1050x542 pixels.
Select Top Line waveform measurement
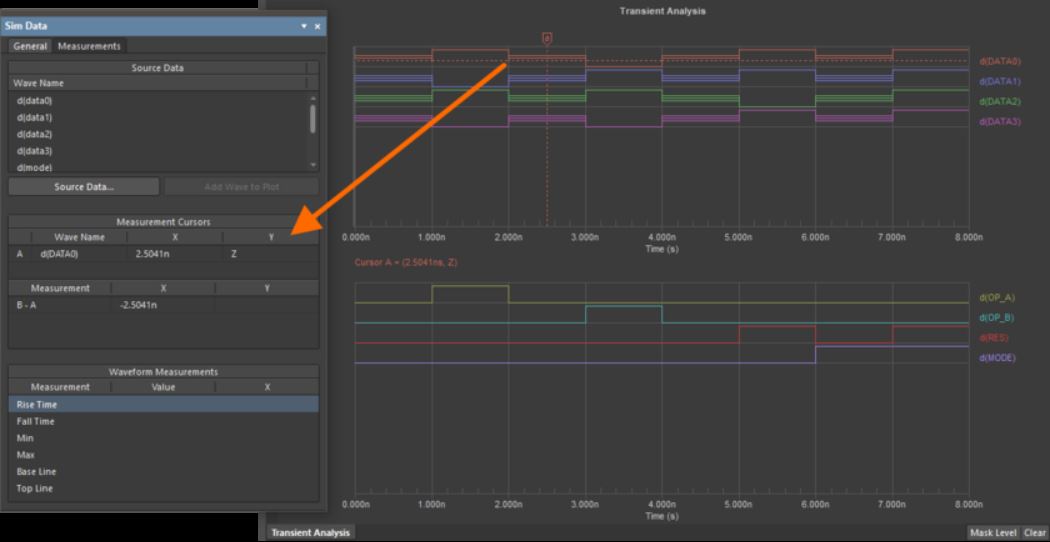click(x=163, y=488)
